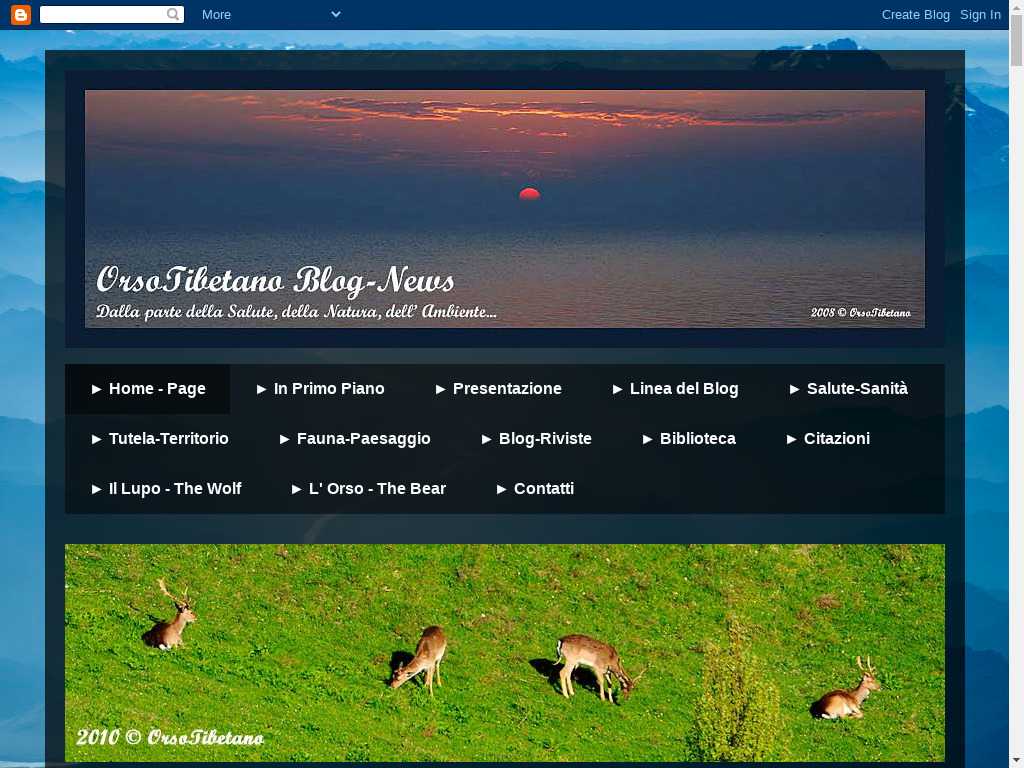The image size is (1024, 768).
Task: Open the Contatti page
Action: coord(535,489)
